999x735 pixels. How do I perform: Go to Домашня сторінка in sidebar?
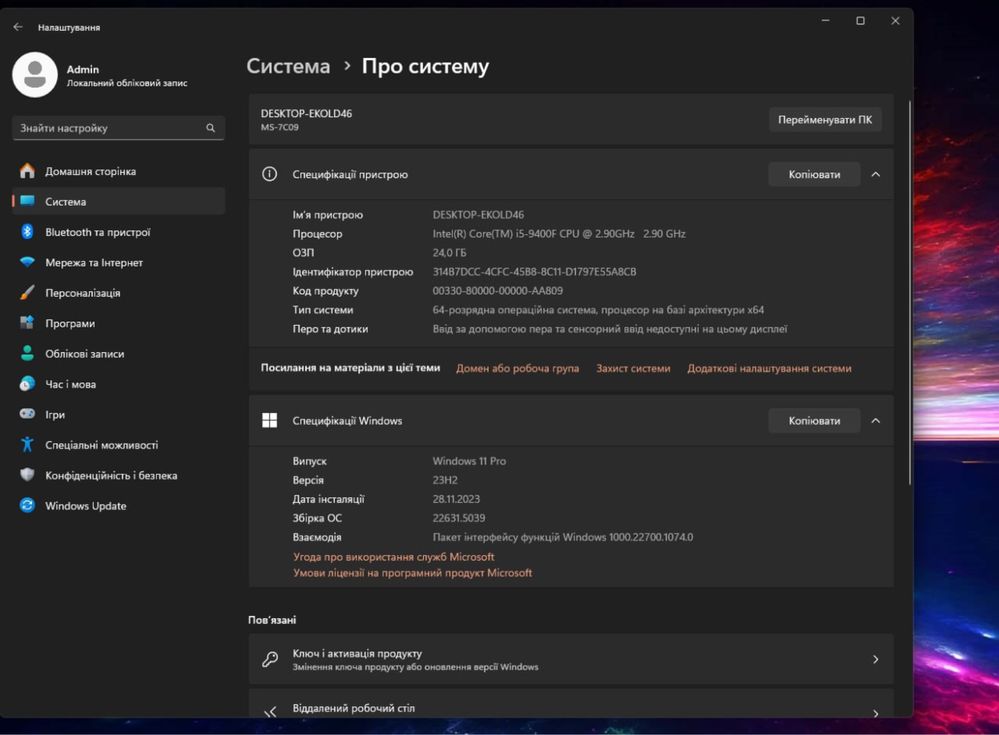119,171
